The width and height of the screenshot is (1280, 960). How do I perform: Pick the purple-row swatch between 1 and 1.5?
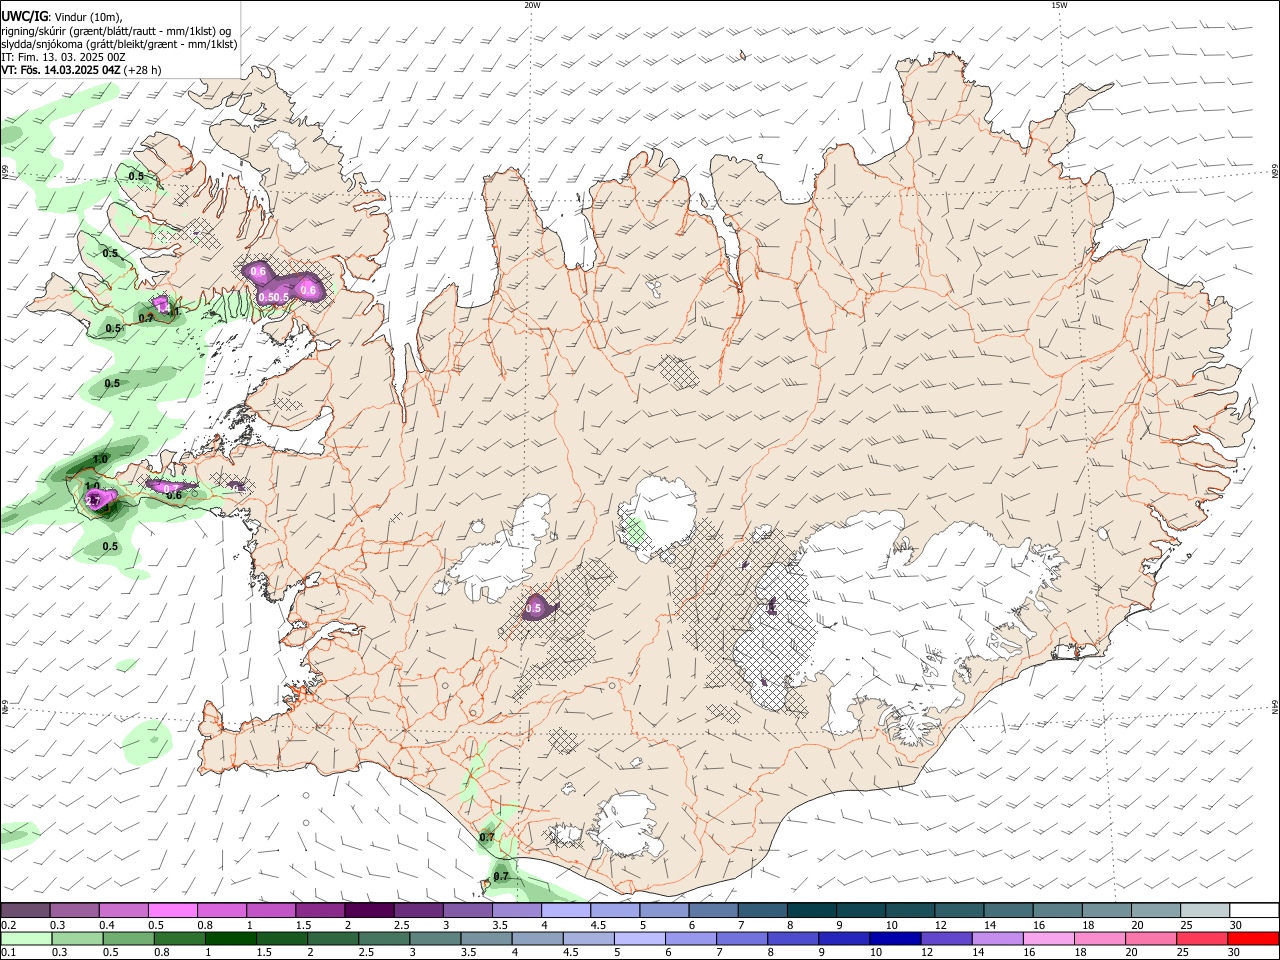pyautogui.click(x=270, y=910)
